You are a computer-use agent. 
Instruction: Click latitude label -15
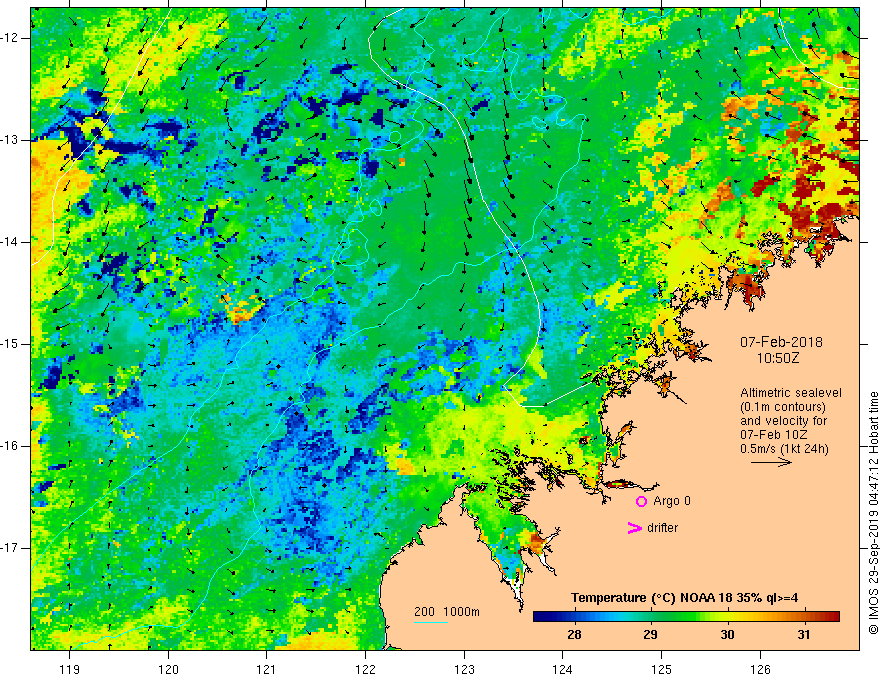10,344
